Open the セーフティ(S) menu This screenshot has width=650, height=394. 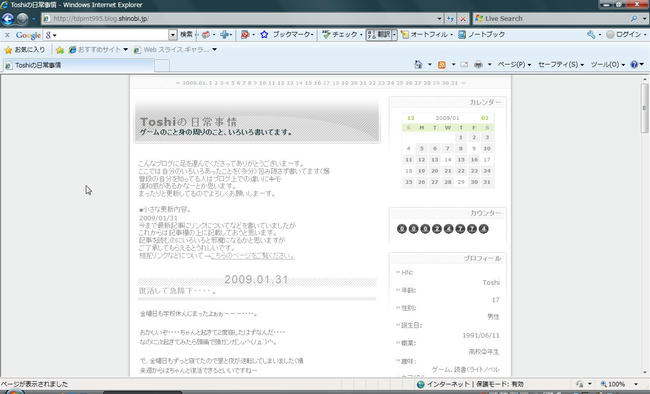pyautogui.click(x=560, y=65)
